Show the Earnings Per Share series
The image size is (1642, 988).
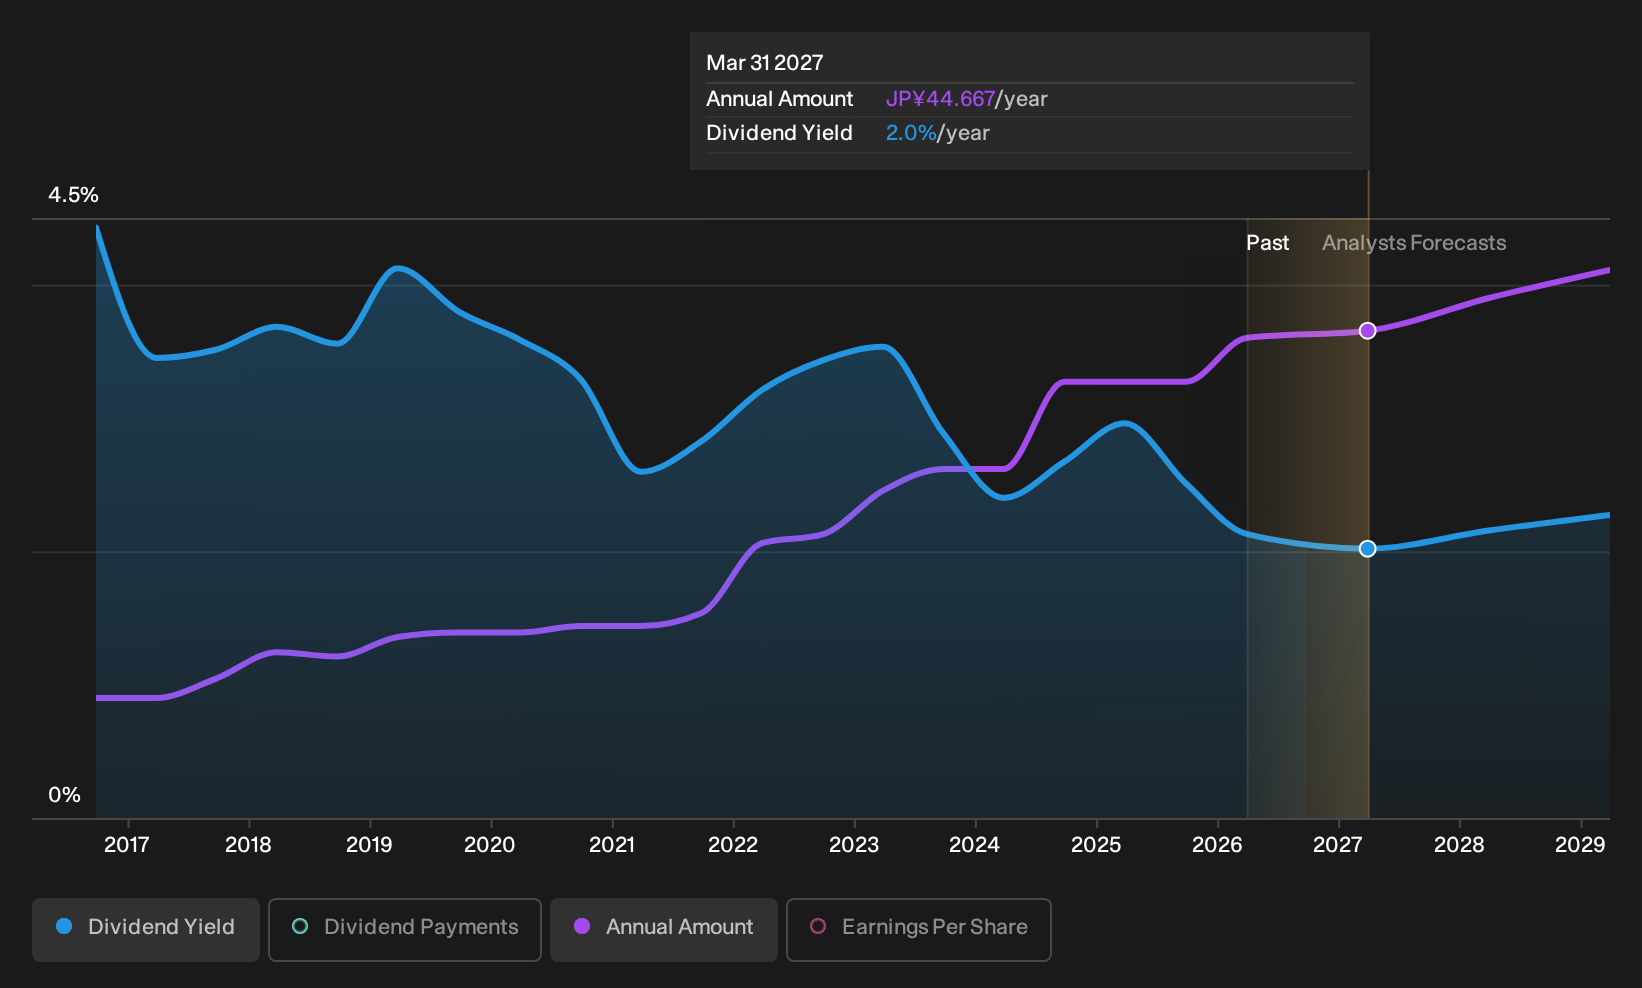tap(919, 929)
